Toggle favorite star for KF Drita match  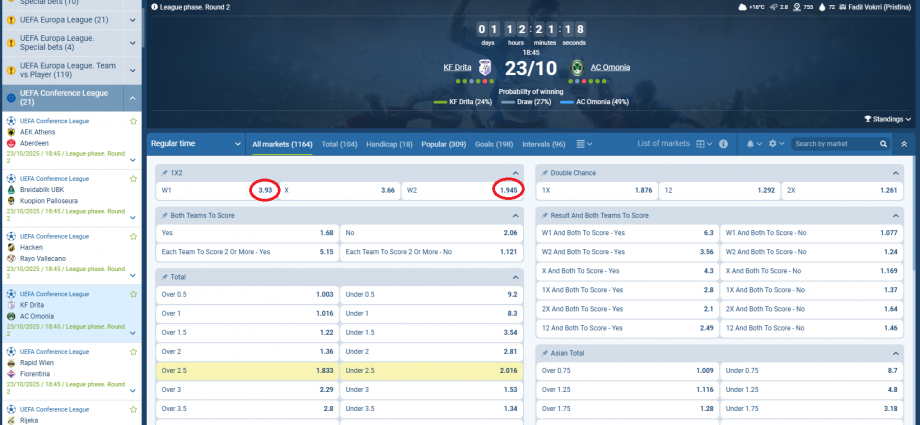(x=133, y=294)
